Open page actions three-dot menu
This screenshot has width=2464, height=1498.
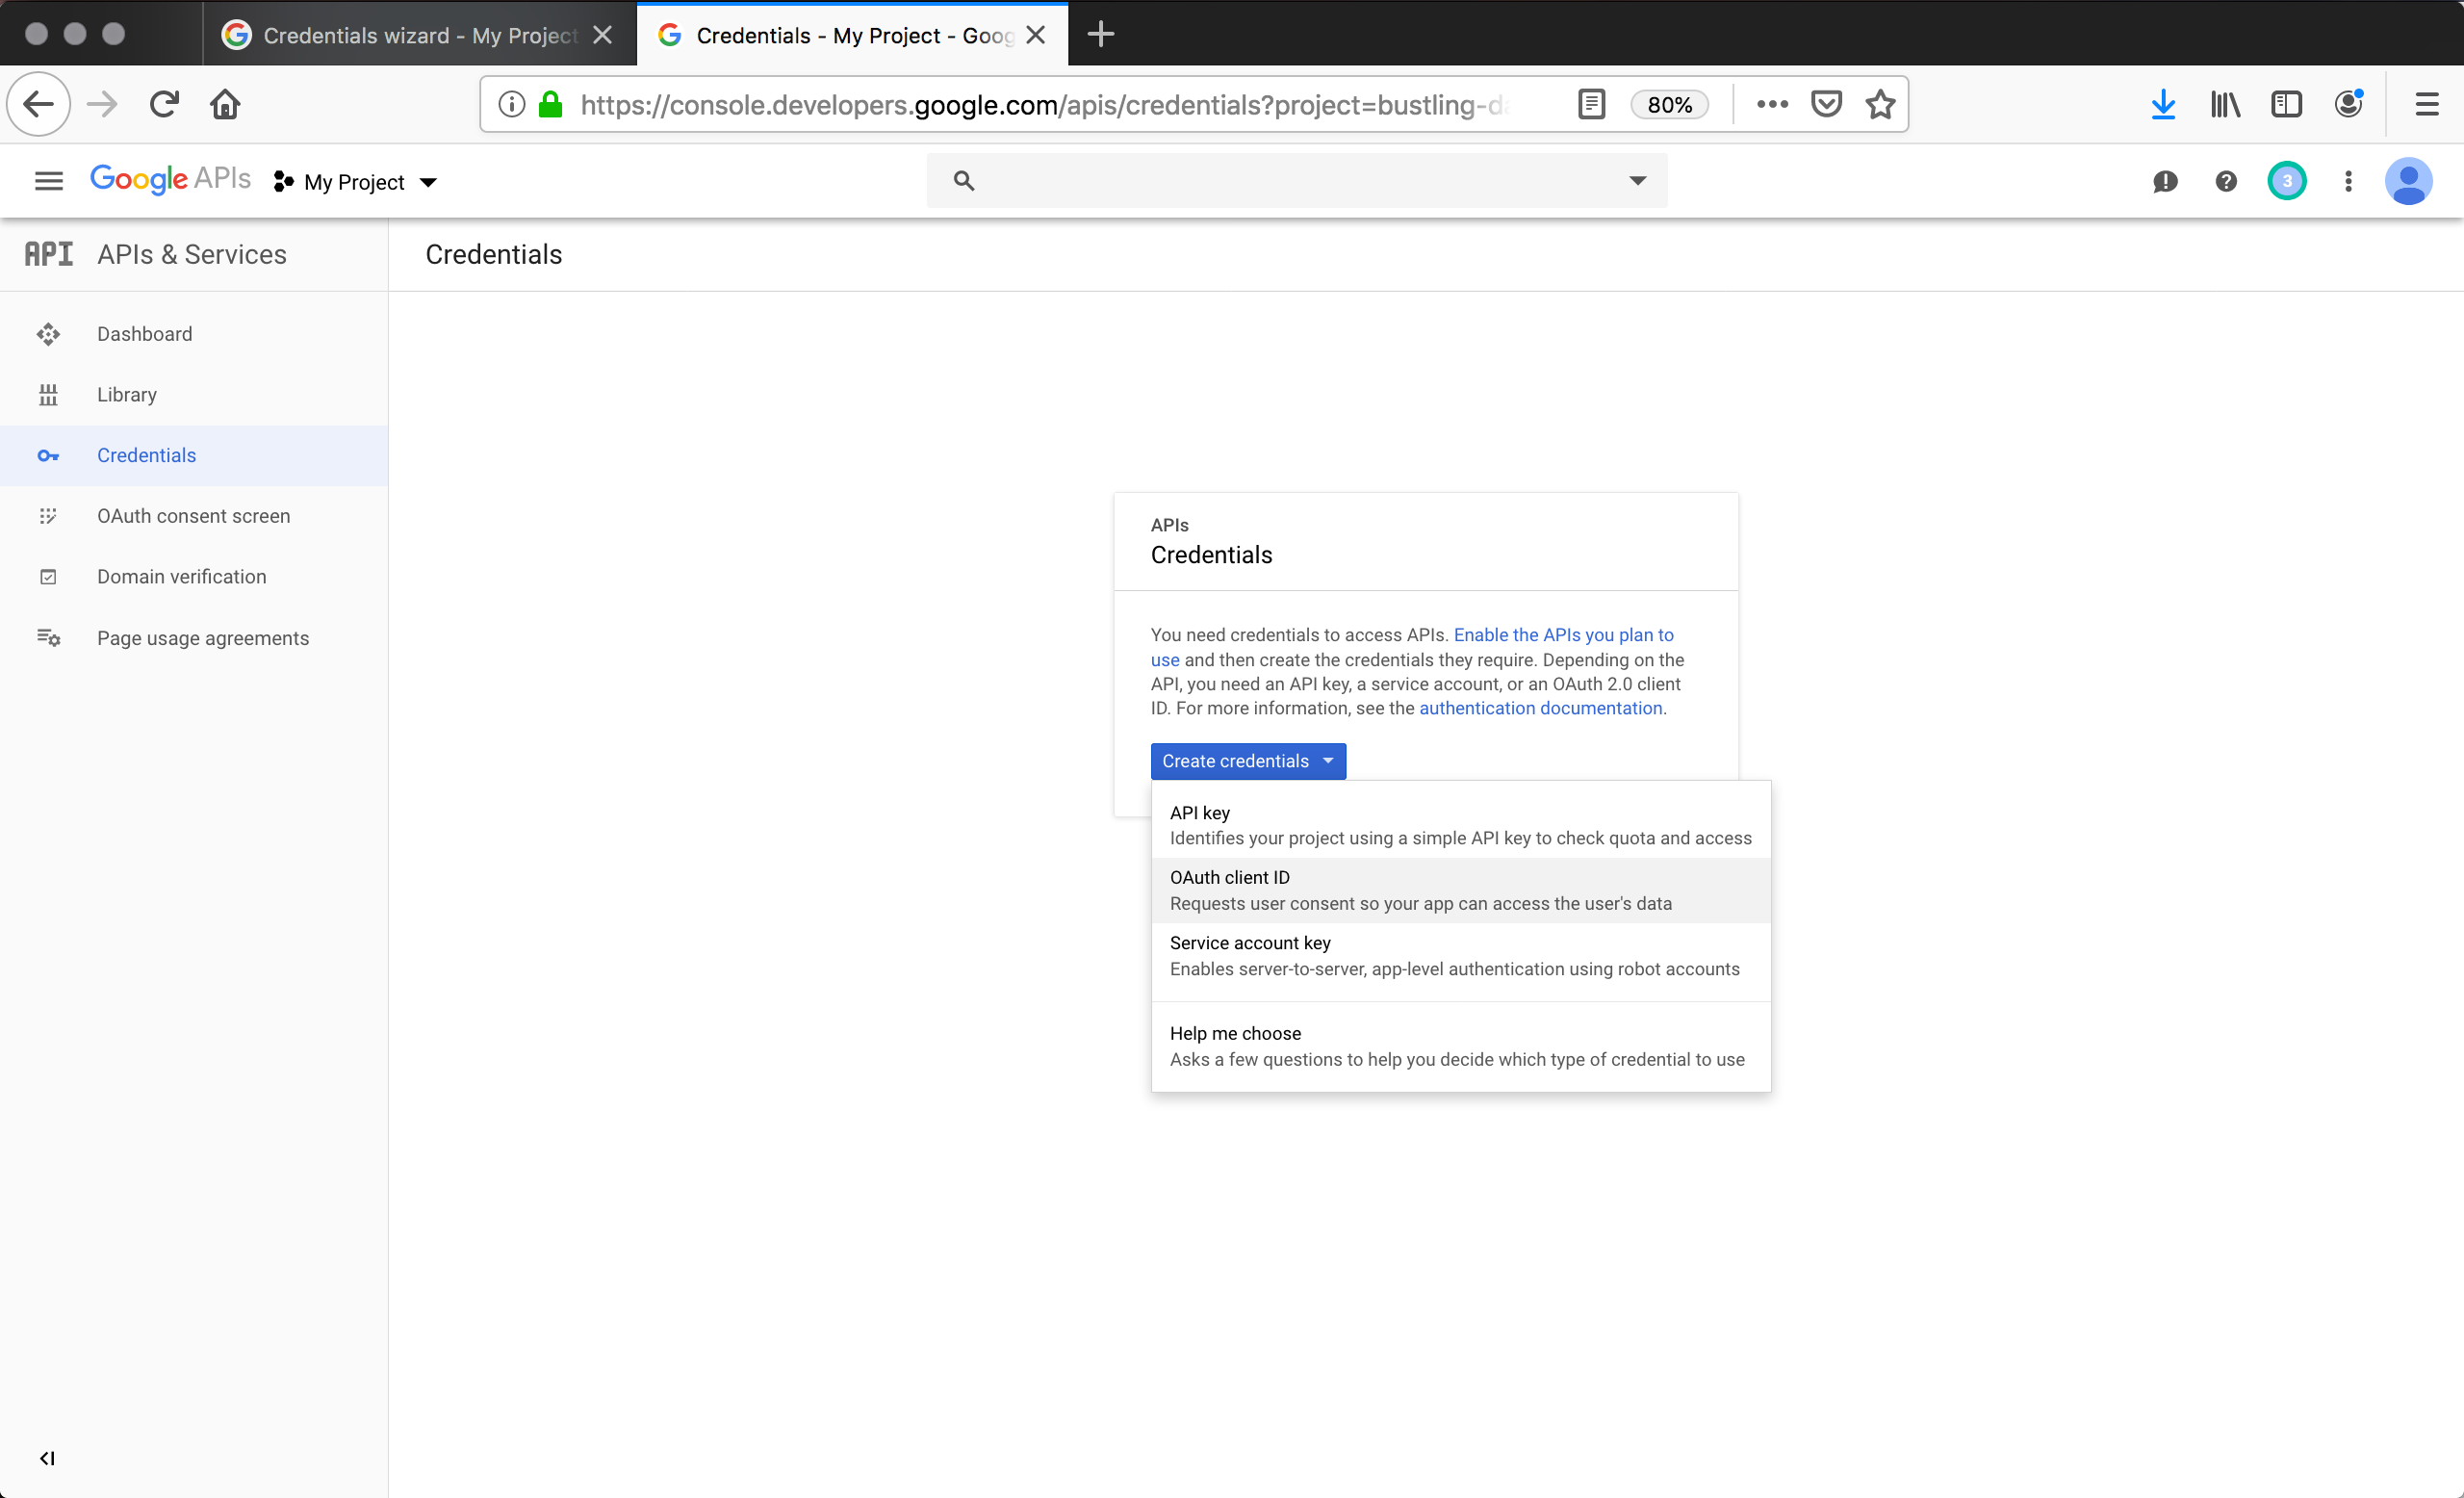[1772, 104]
